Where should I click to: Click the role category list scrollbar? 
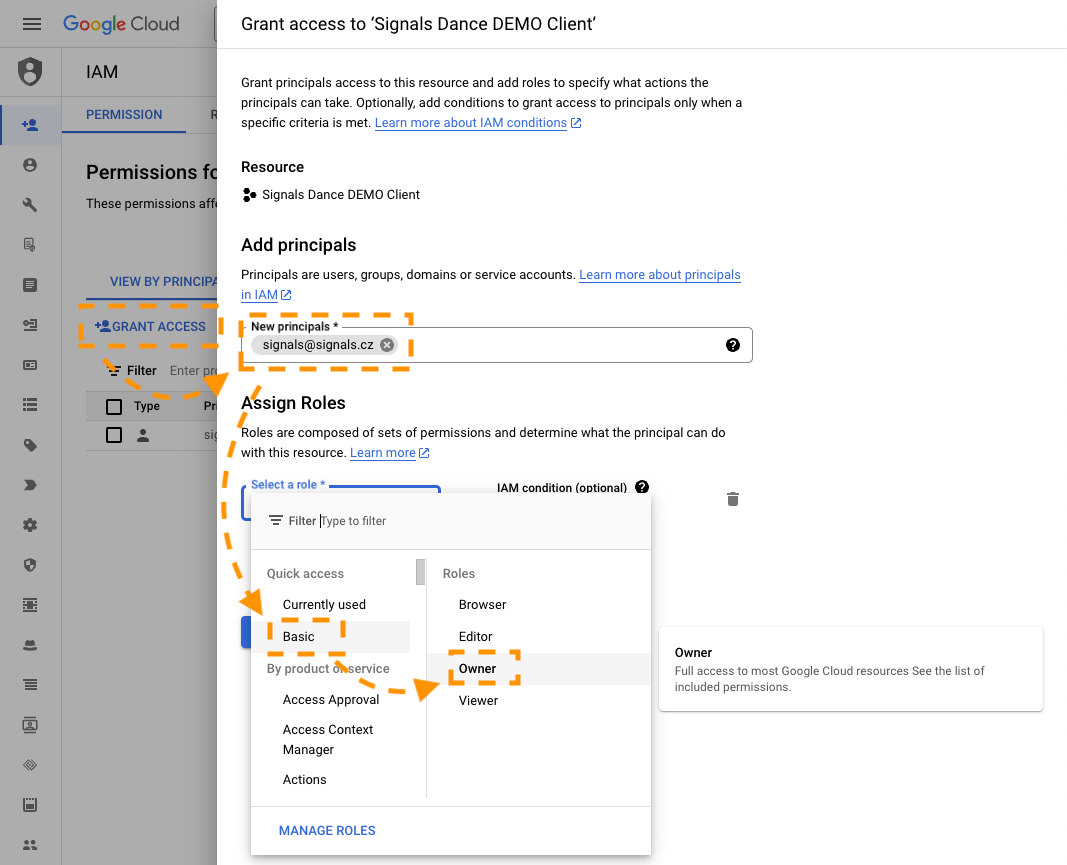point(420,572)
